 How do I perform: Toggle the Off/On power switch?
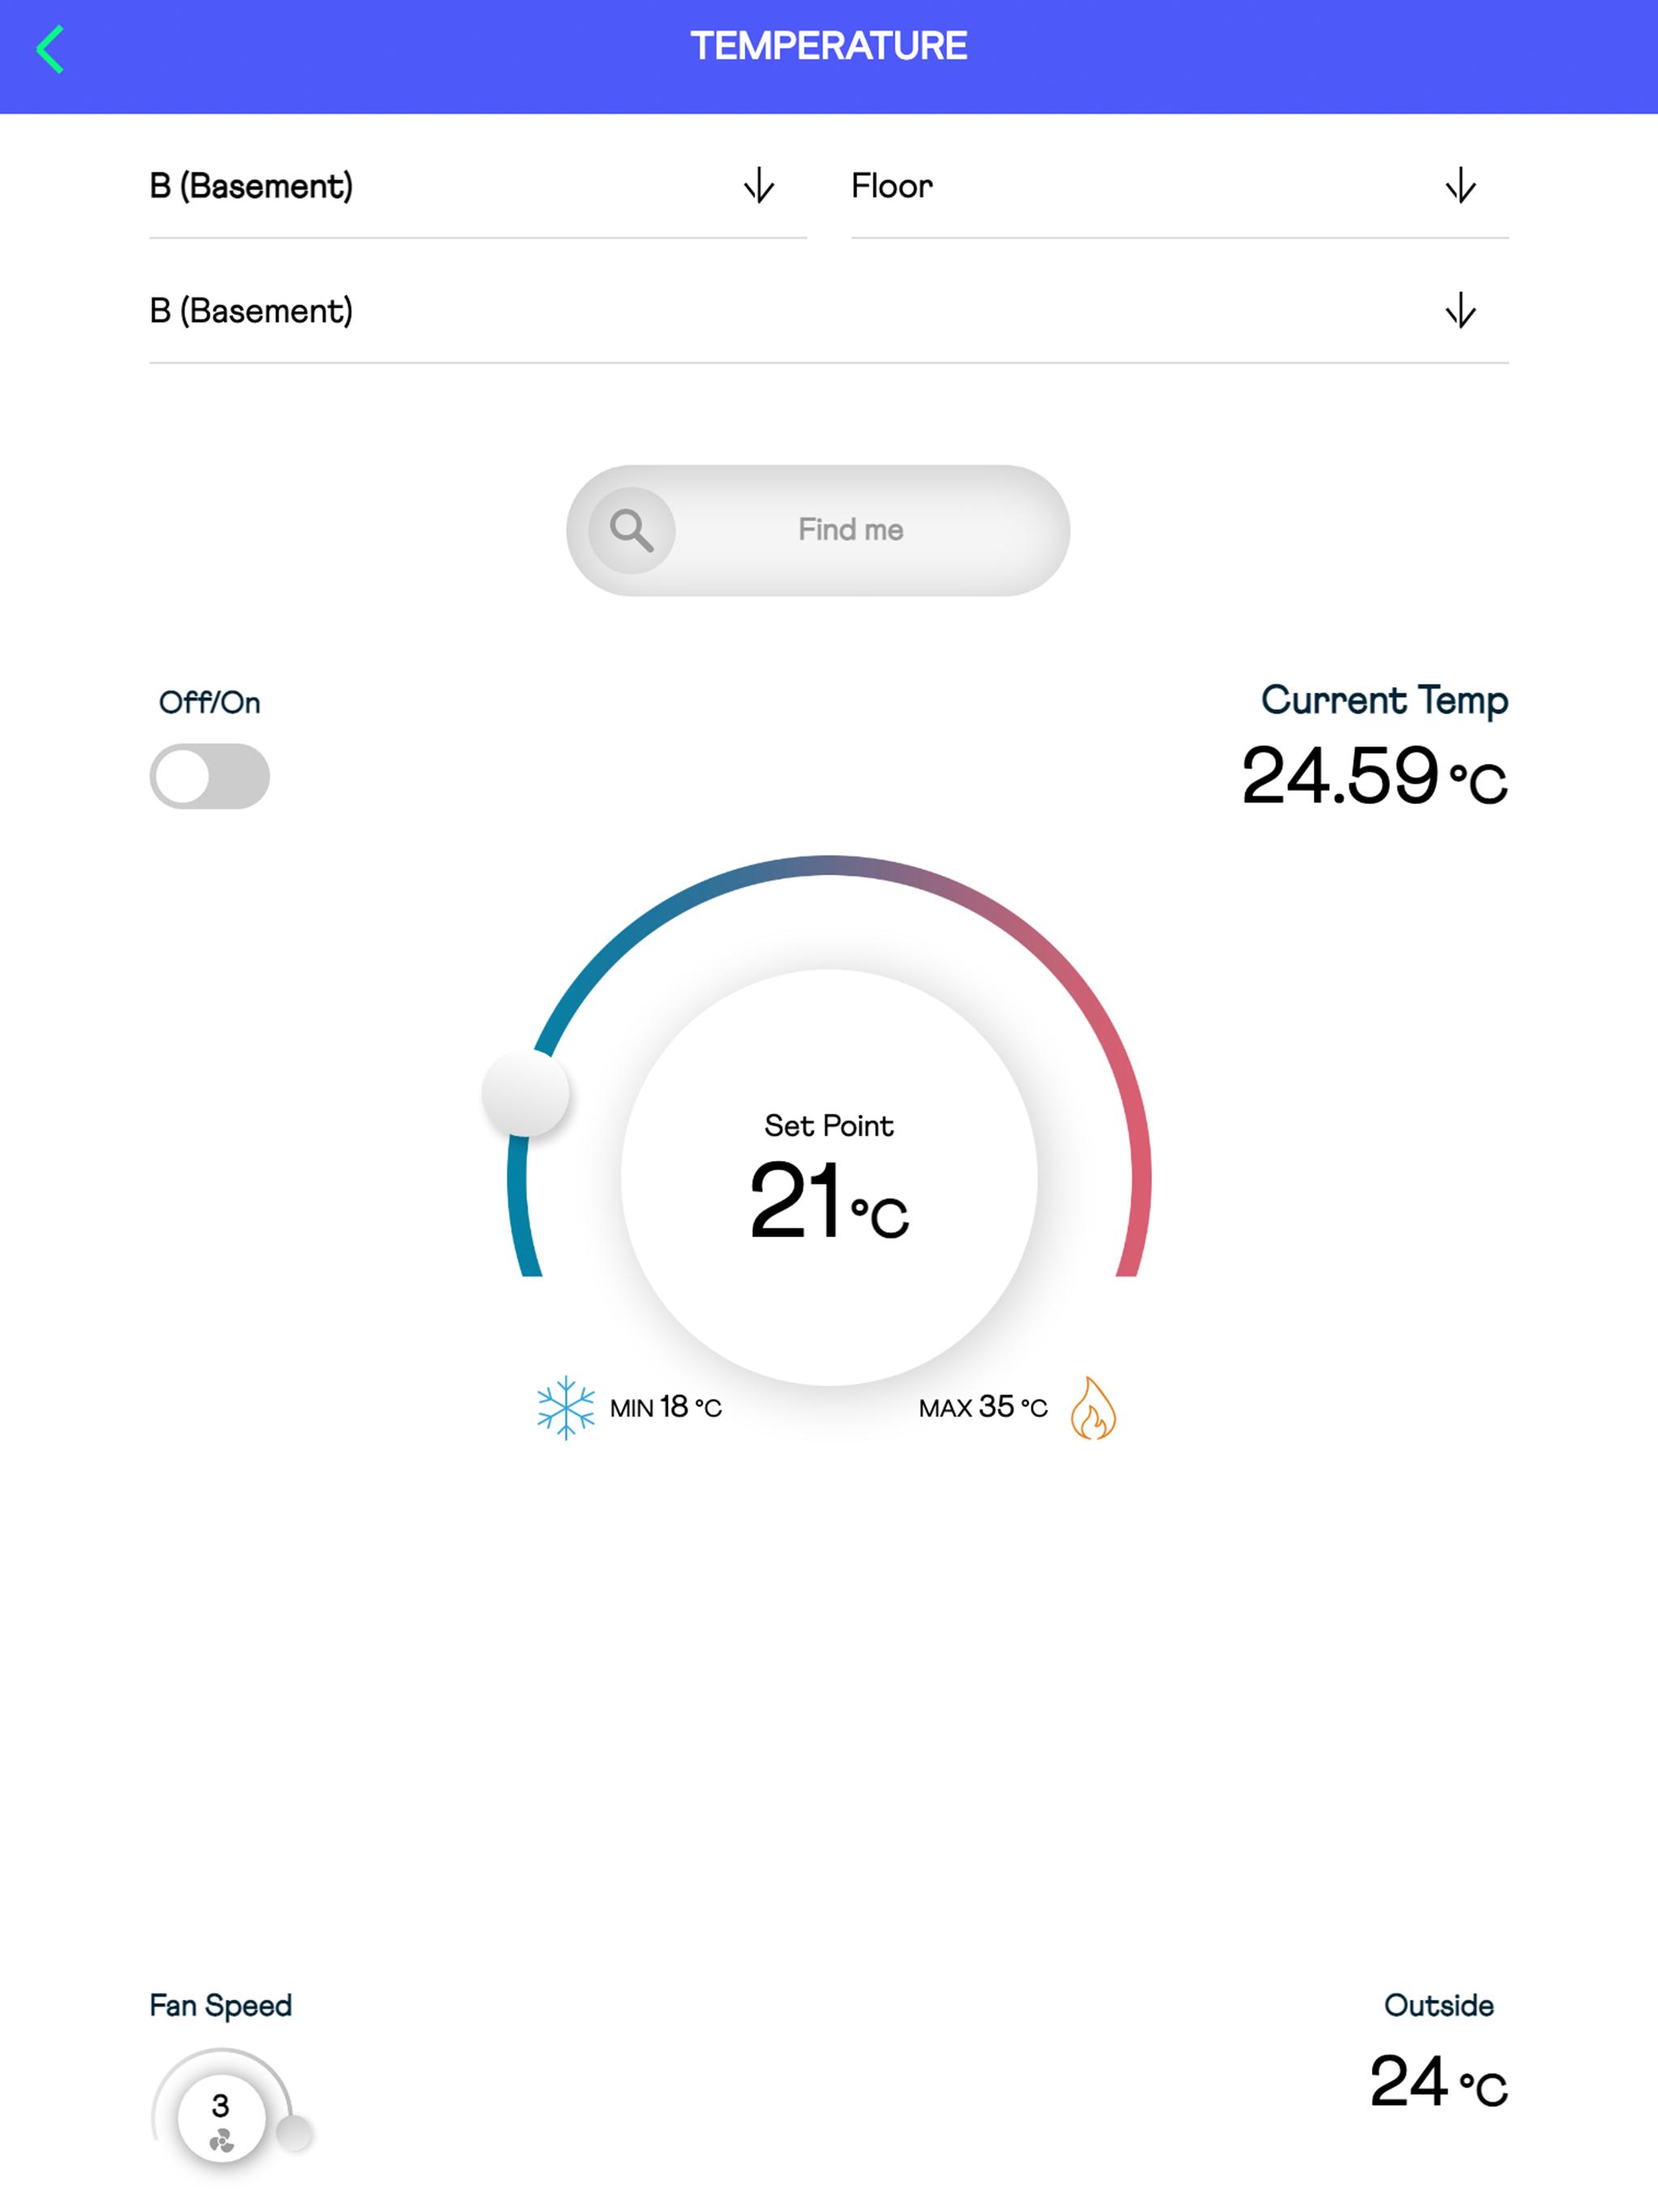pos(209,776)
